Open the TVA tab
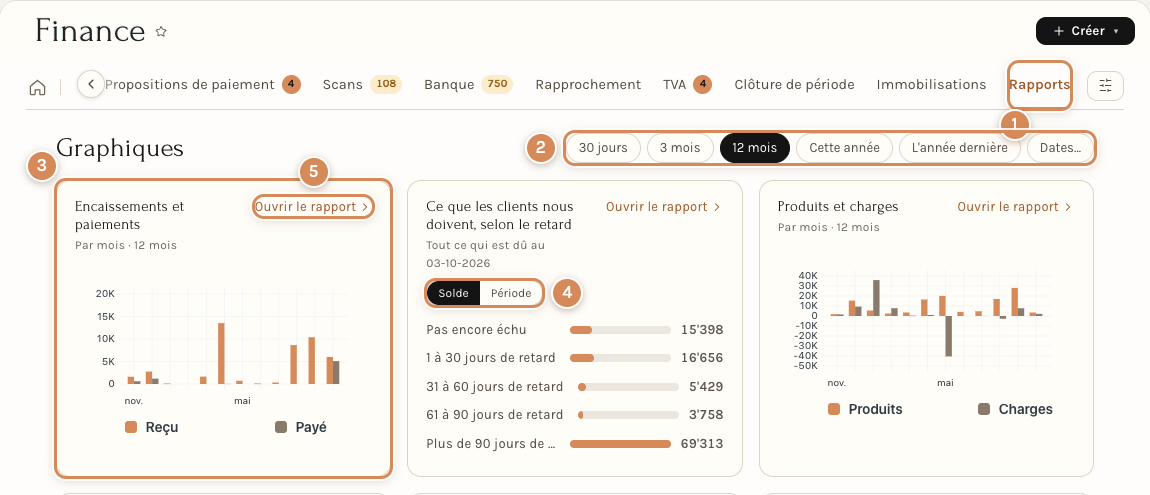This screenshot has height=495, width=1150. coord(687,84)
